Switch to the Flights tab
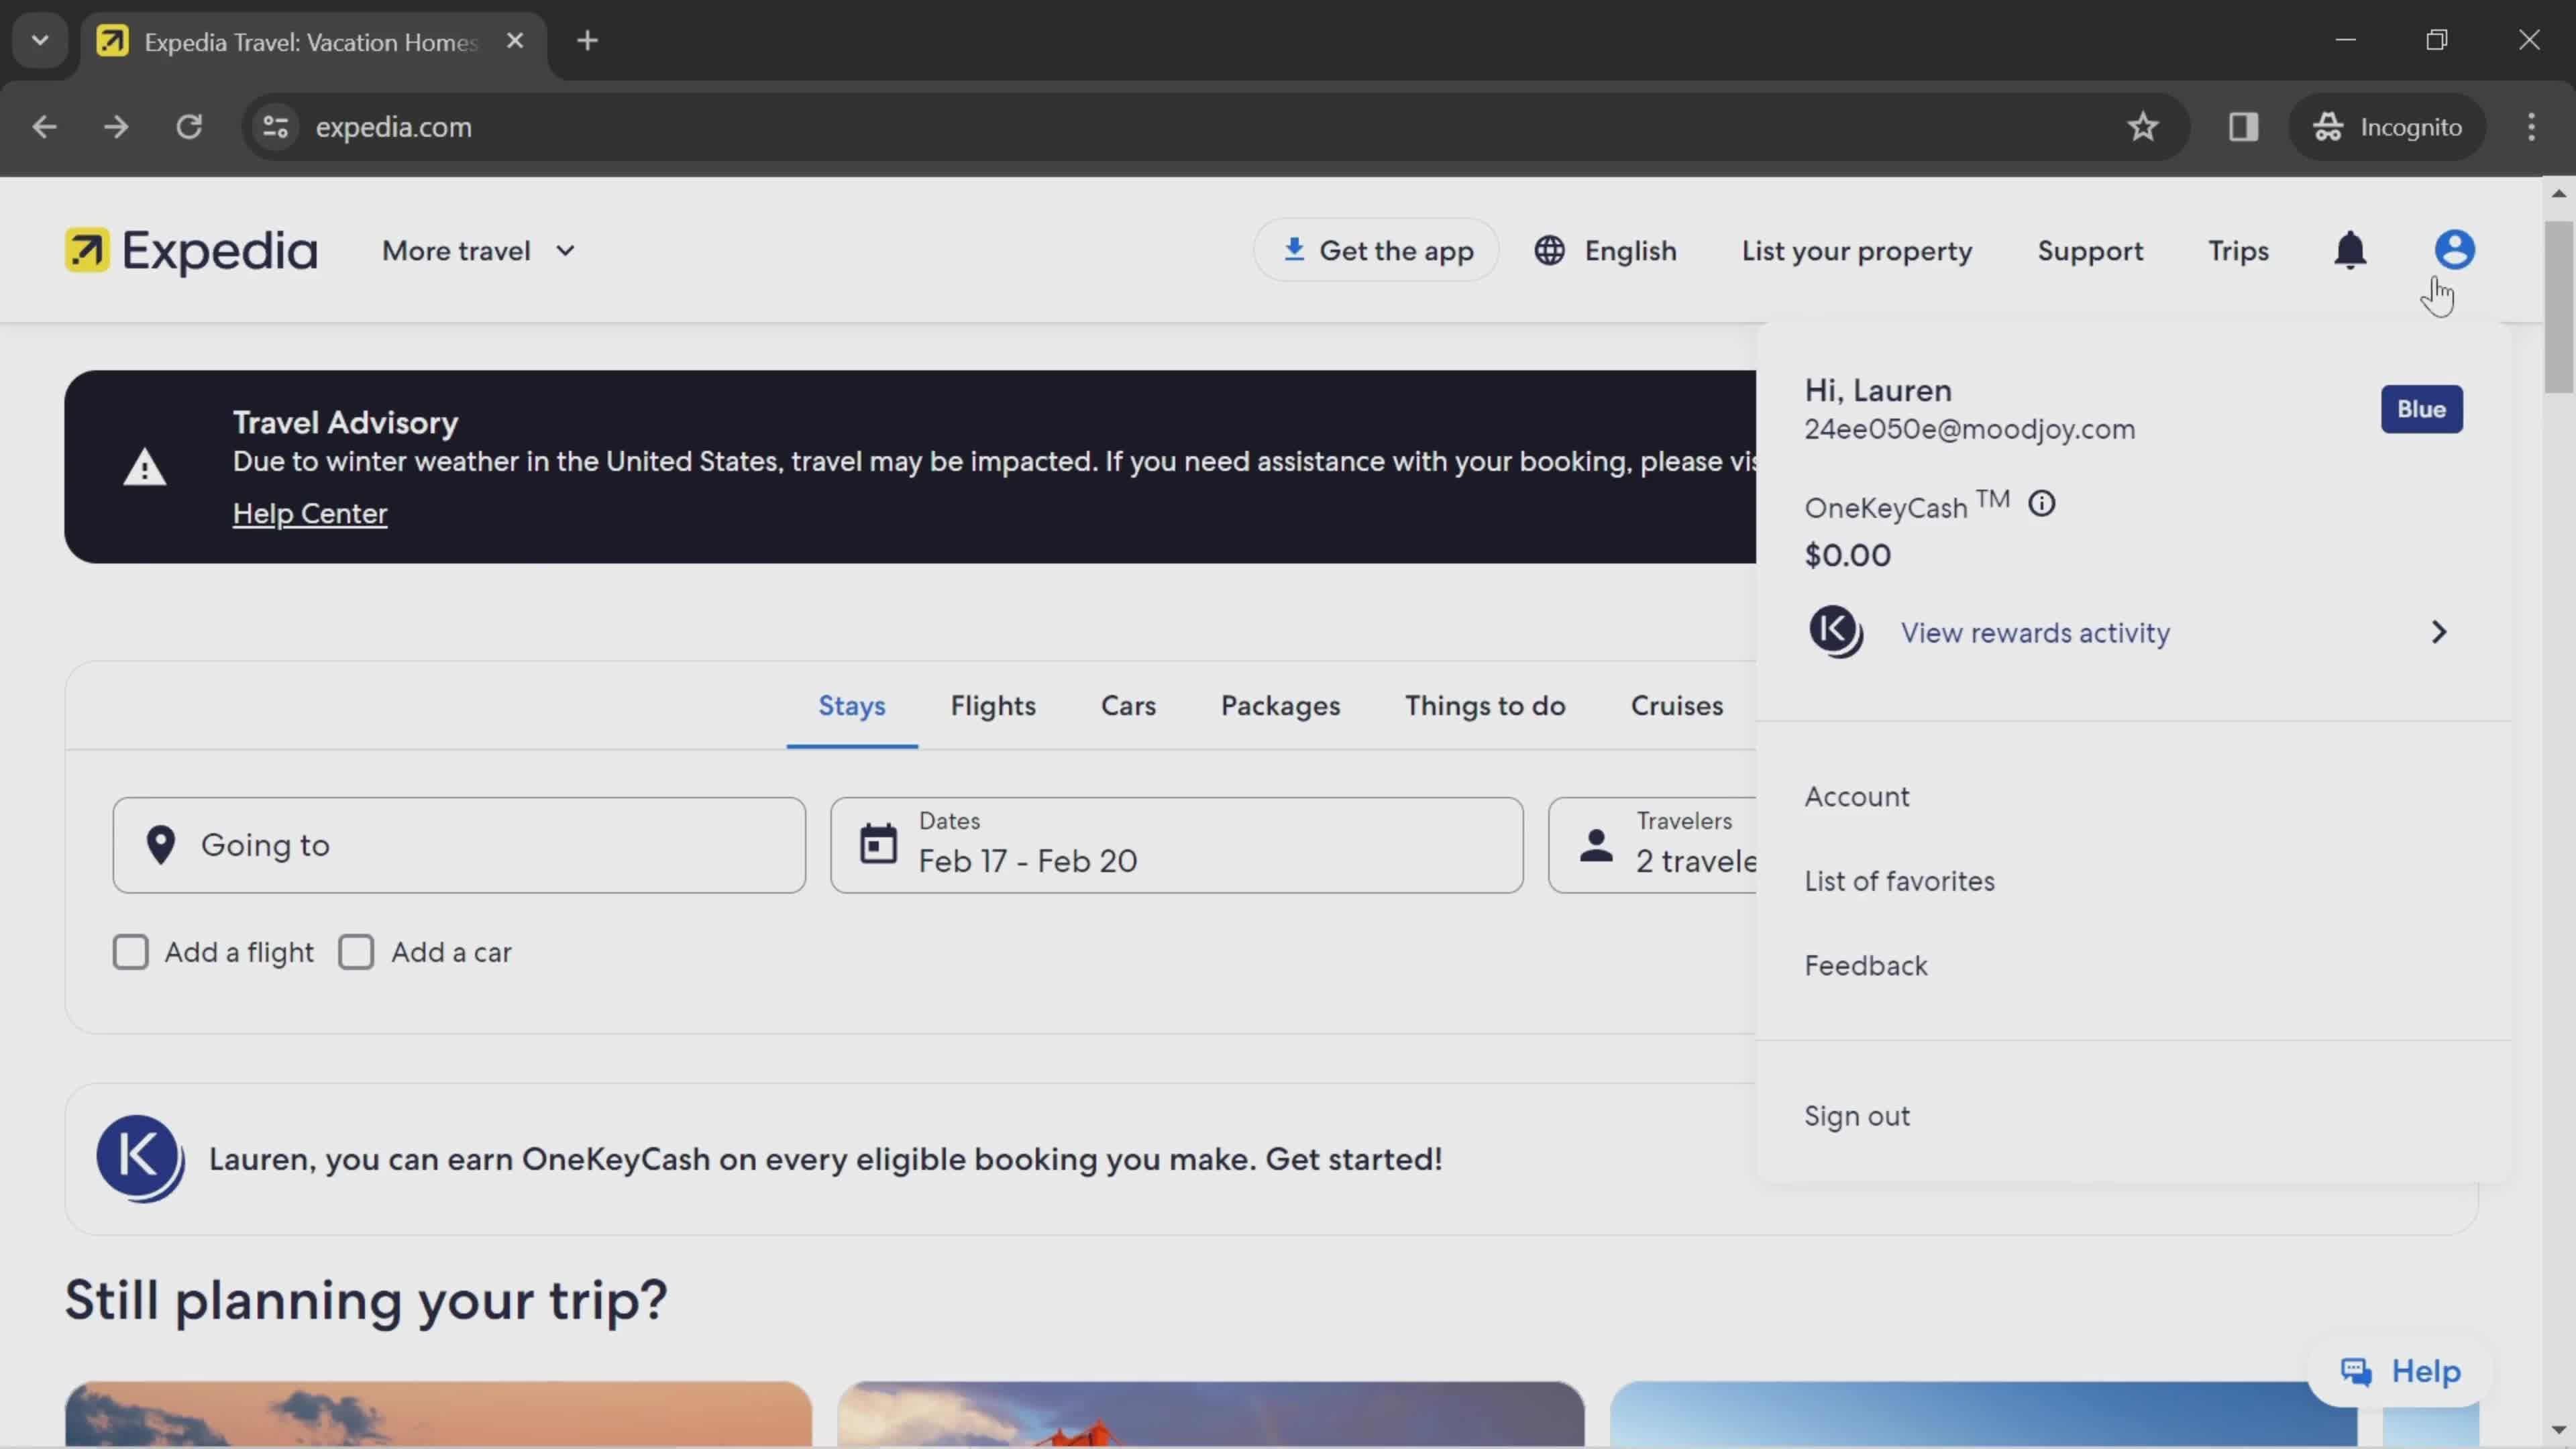Image resolution: width=2576 pixels, height=1449 pixels. [x=993, y=706]
